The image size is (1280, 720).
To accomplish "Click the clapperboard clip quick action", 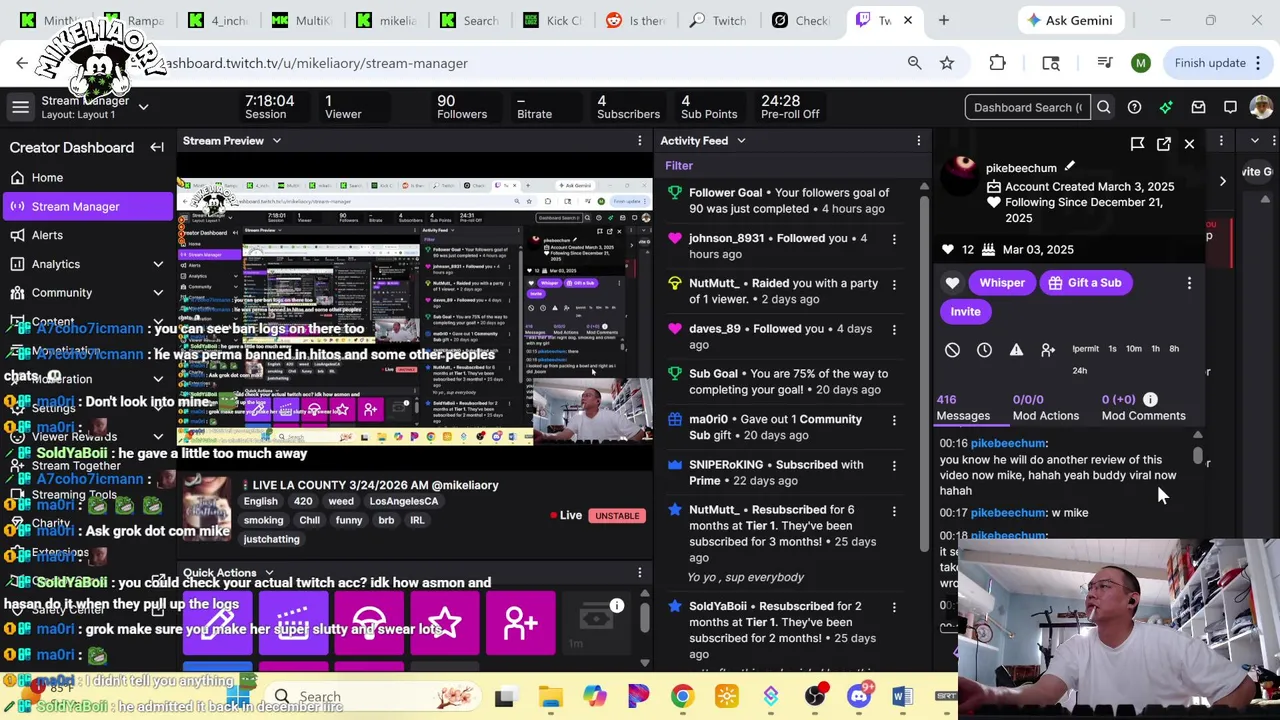I will point(293,623).
